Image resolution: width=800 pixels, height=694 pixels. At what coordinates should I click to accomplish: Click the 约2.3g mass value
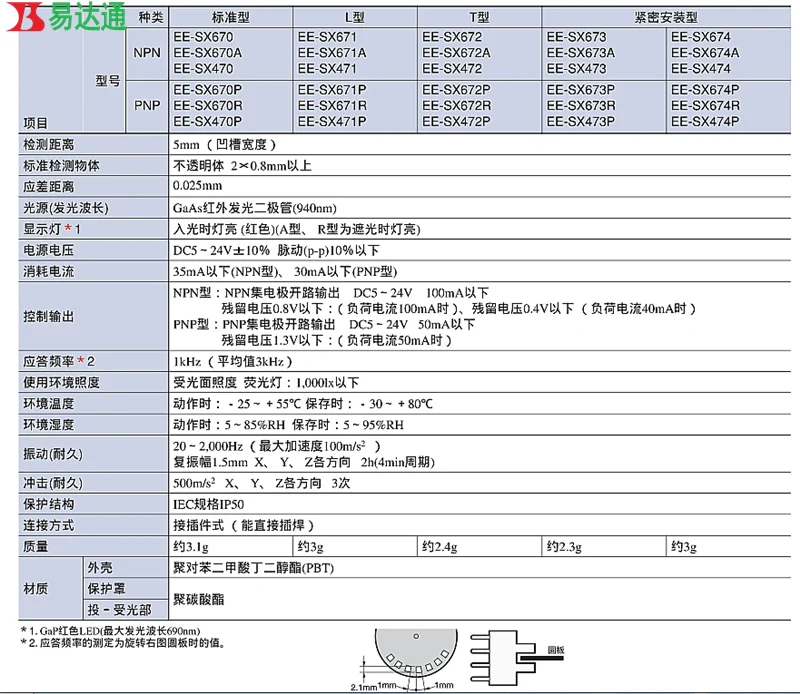point(564,547)
